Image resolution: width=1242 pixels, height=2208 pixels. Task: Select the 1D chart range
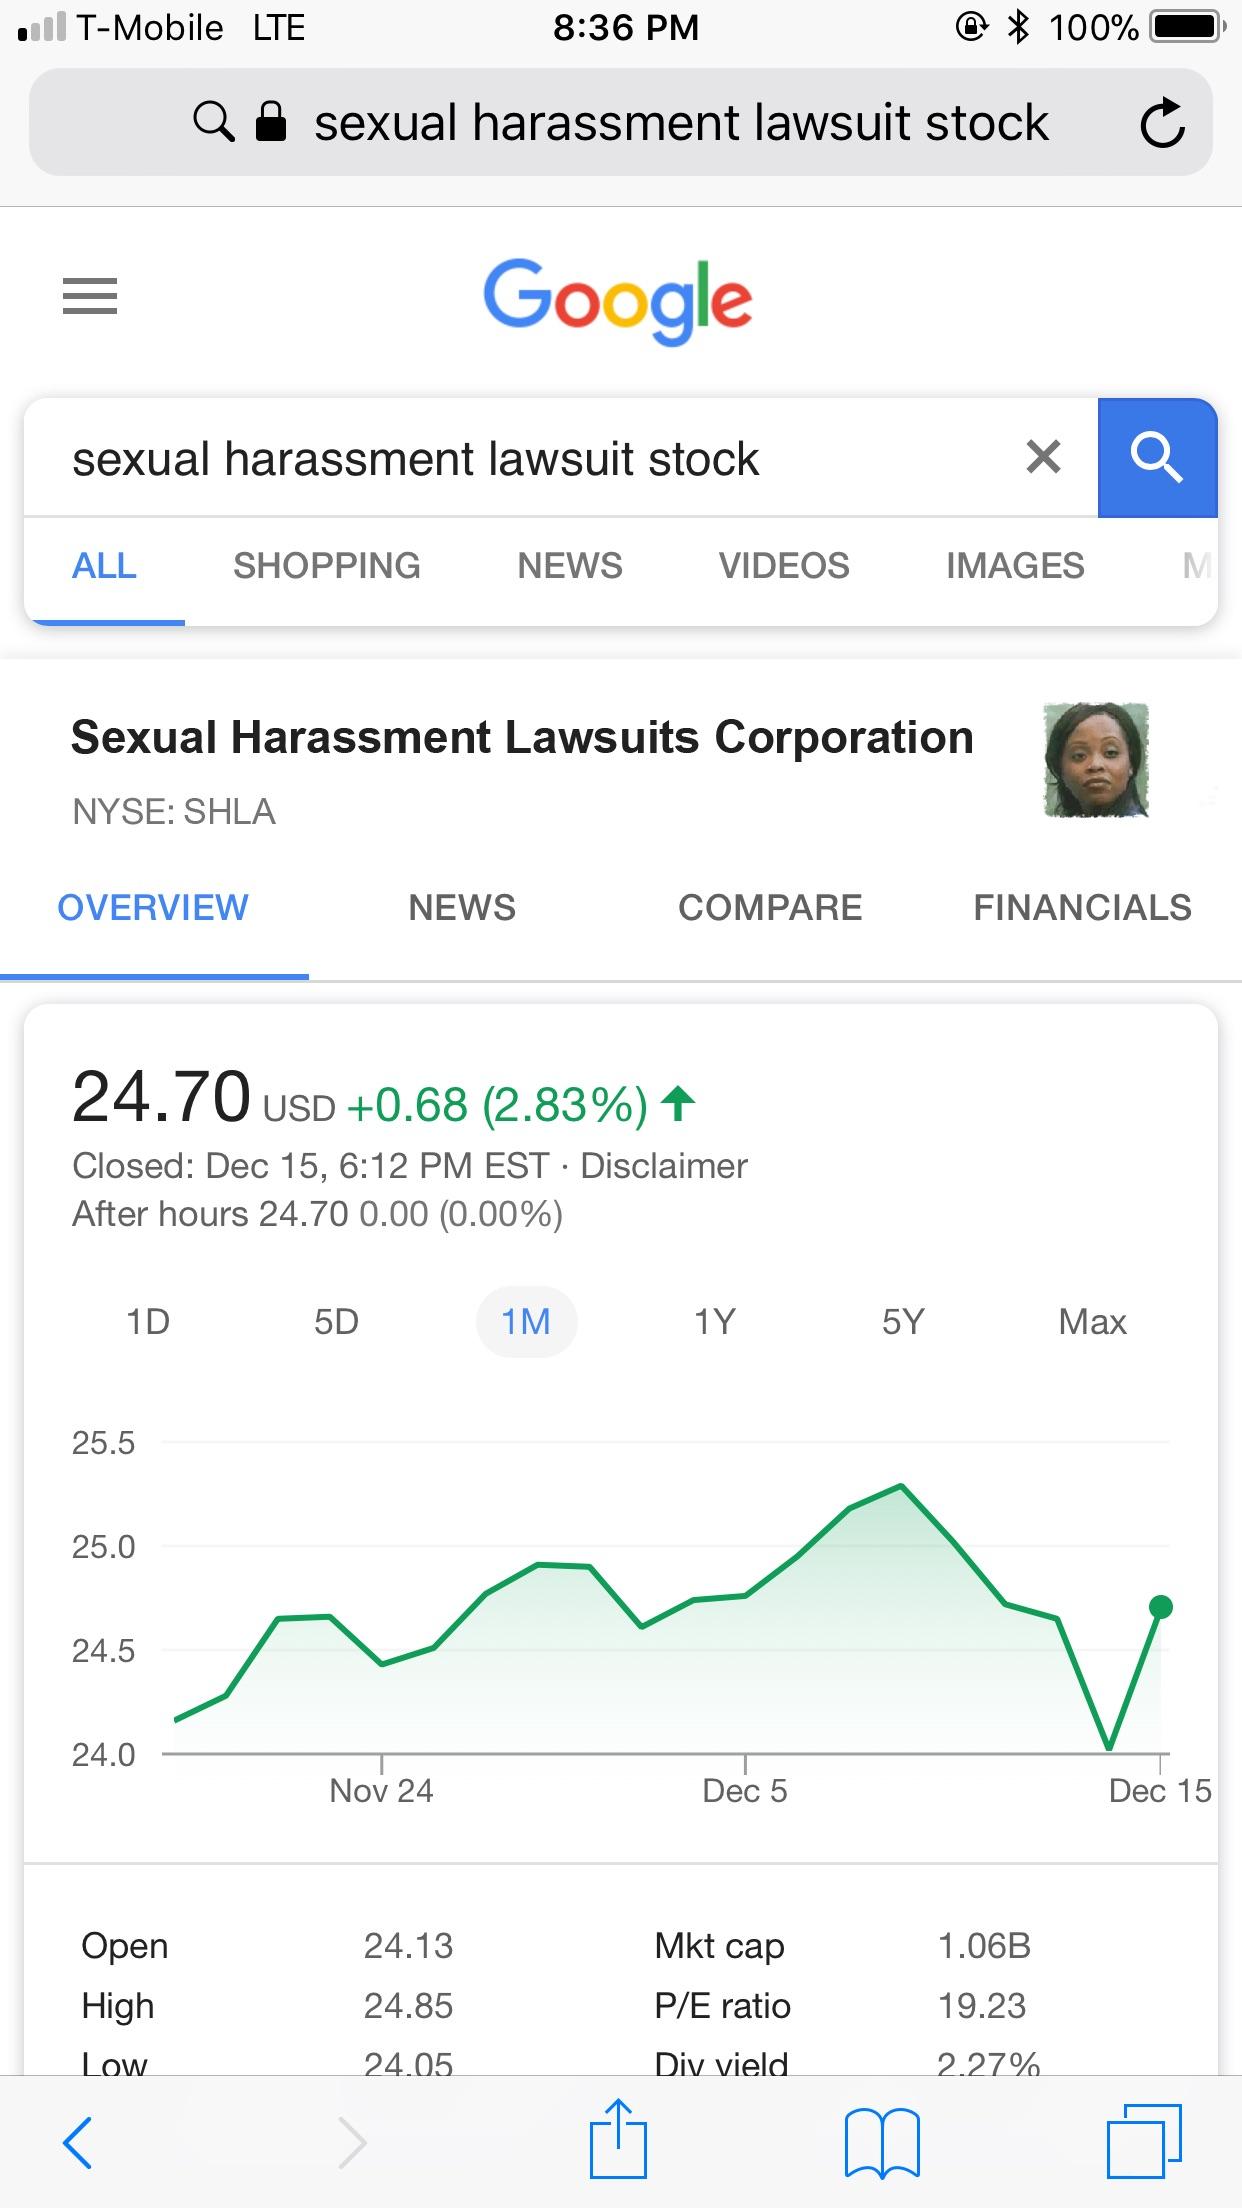click(x=148, y=1322)
